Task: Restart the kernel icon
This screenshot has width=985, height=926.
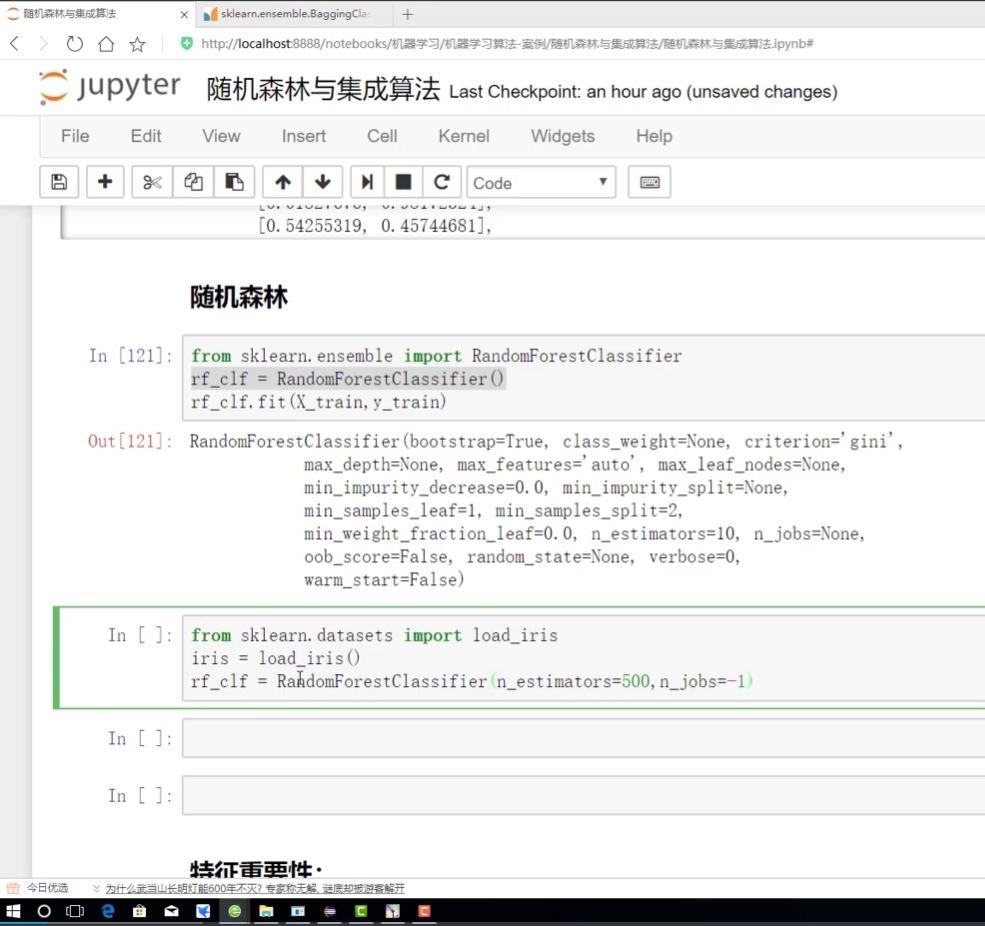Action: 442,182
